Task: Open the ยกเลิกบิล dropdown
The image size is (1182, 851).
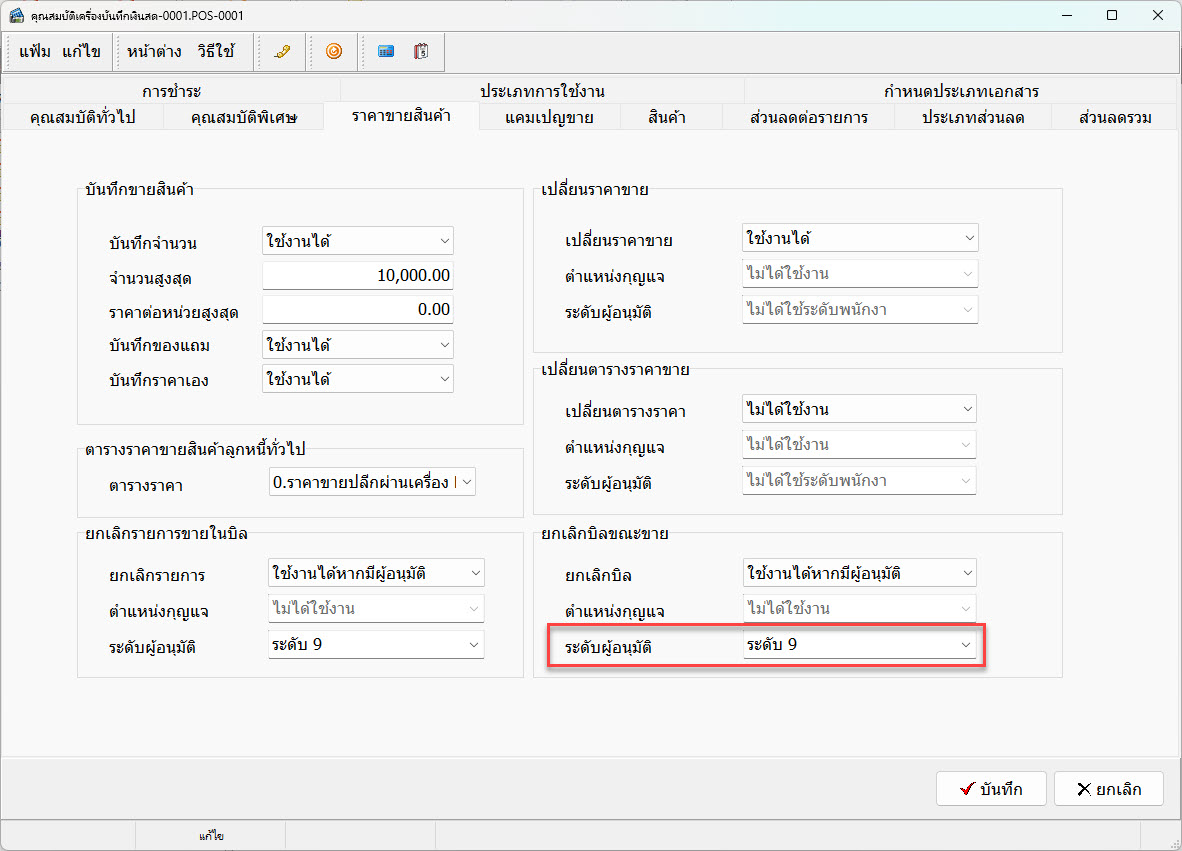Action: 859,573
